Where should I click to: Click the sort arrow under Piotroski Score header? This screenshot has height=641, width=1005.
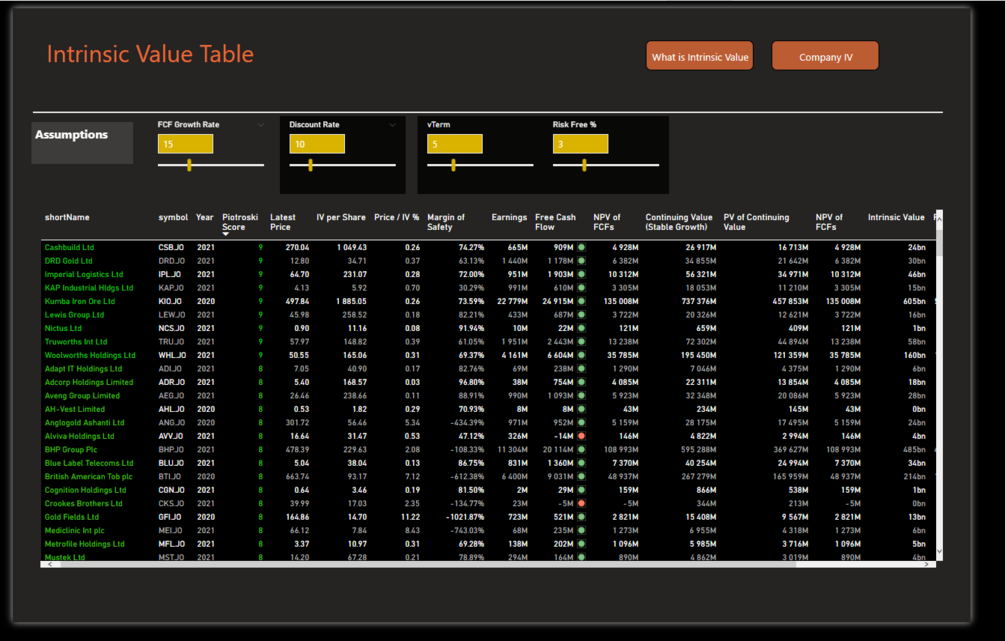(226, 235)
